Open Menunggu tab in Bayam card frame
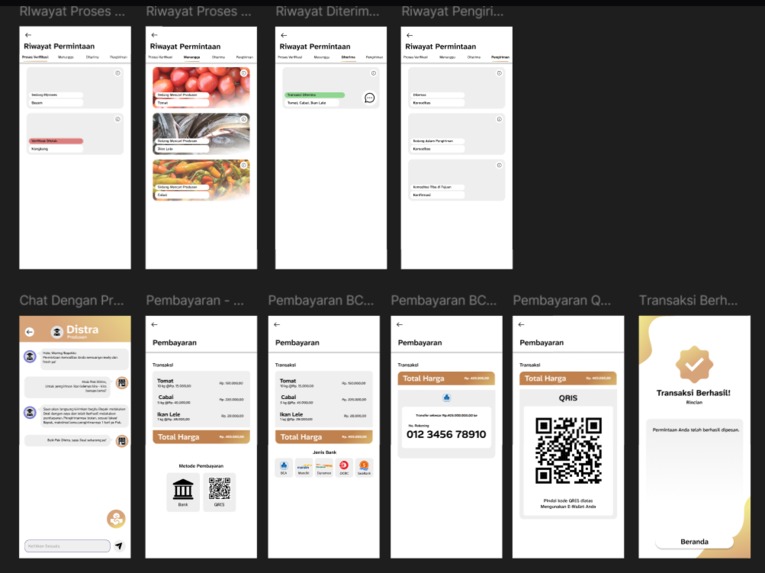 pyautogui.click(x=66, y=57)
